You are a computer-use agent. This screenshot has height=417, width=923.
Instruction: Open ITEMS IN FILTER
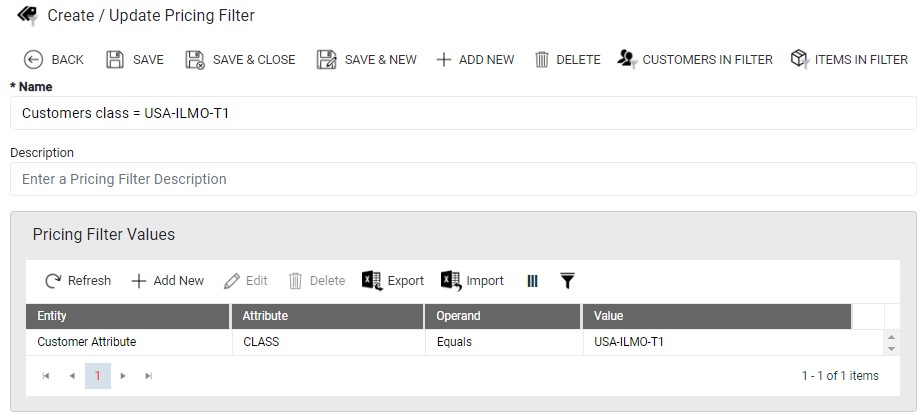click(x=849, y=59)
